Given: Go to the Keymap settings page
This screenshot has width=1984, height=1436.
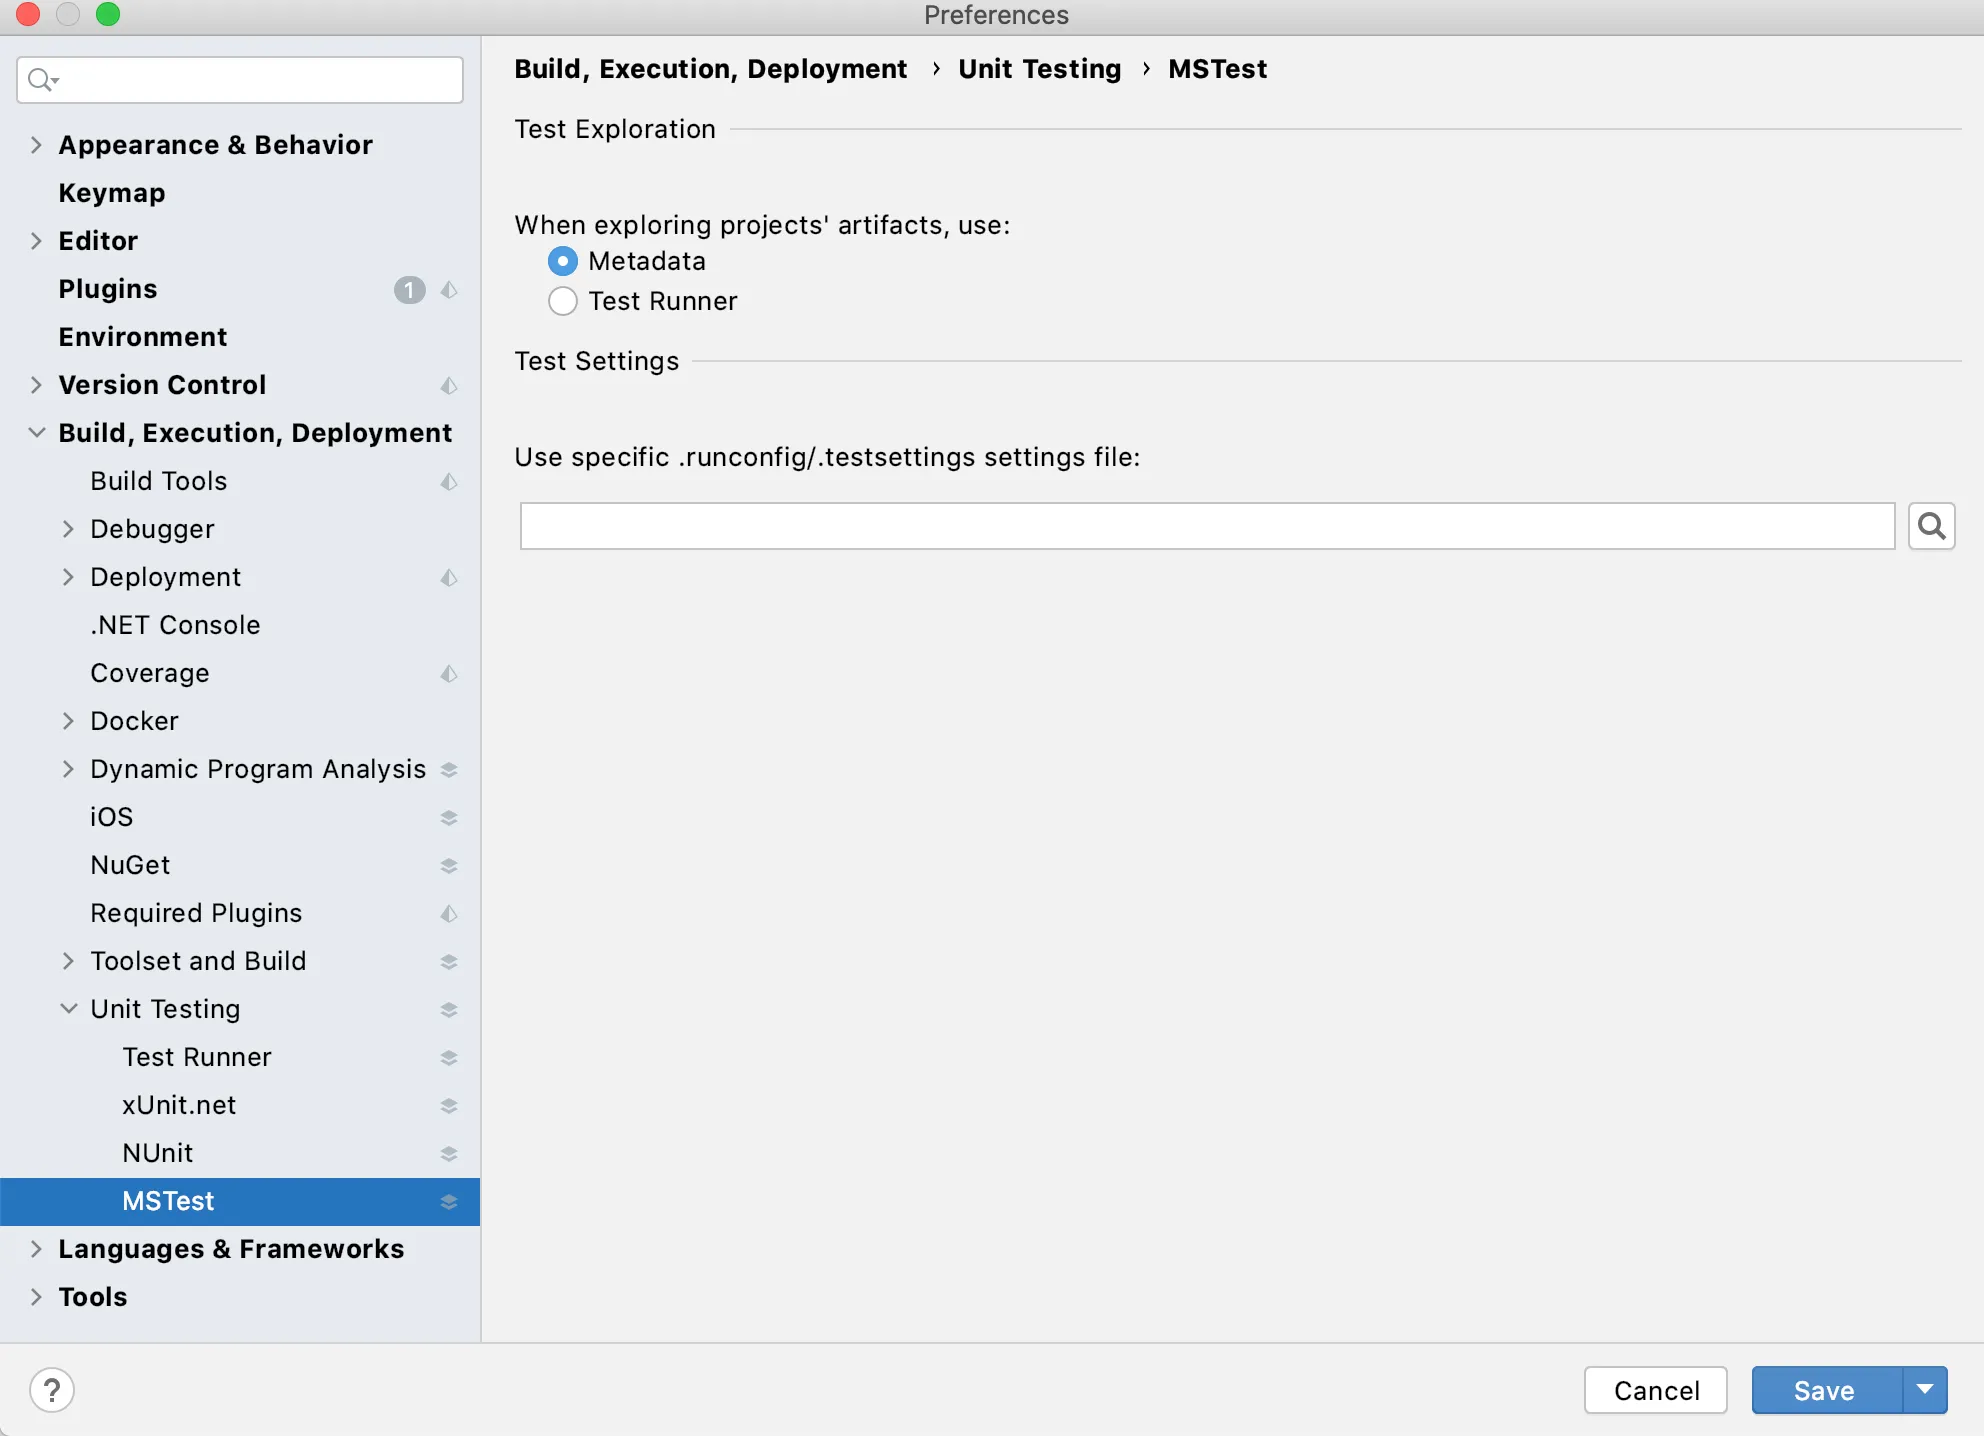Looking at the screenshot, I should pyautogui.click(x=112, y=193).
